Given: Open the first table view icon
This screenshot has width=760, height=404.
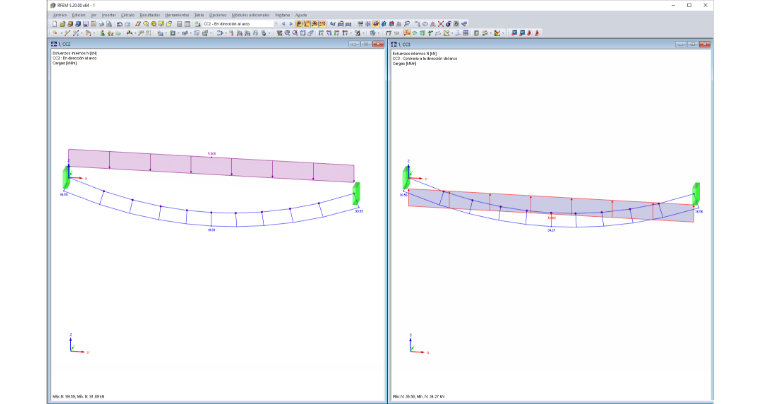Looking at the screenshot, I should [x=179, y=24].
